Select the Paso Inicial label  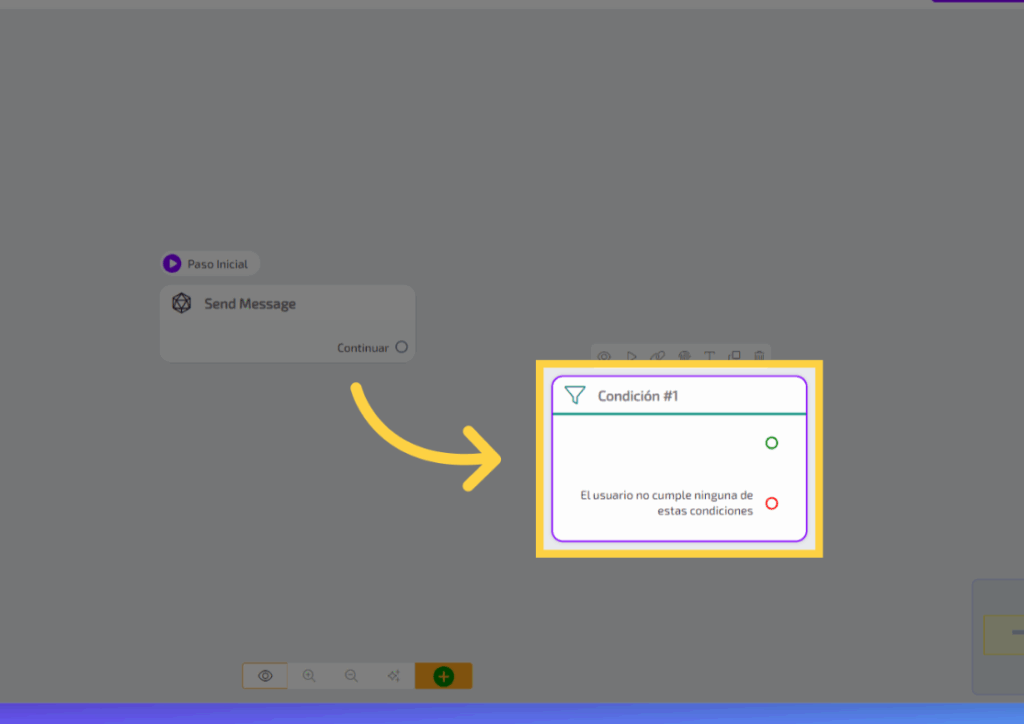point(217,264)
